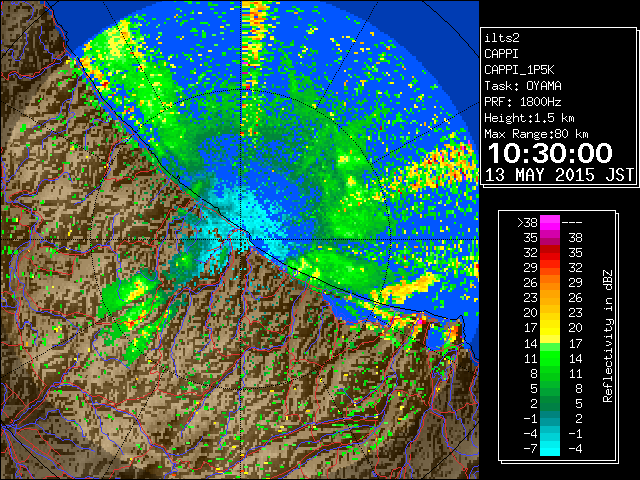
Task: Click the bright green 11–14 dBZ legend swatch
Action: coord(550,358)
